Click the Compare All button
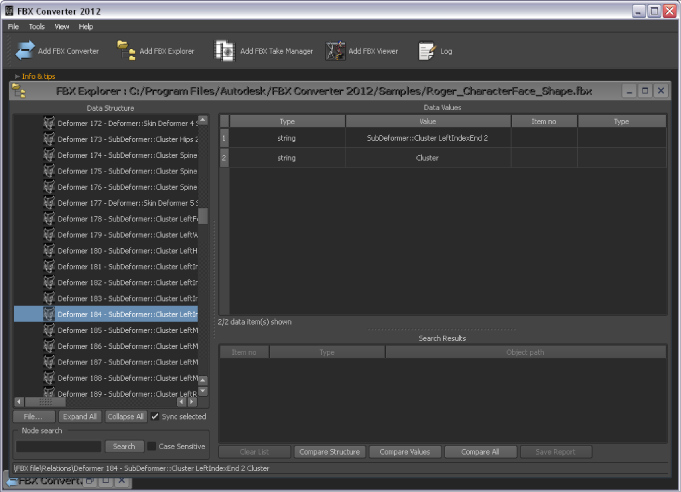Image resolution: width=681 pixels, height=492 pixels. pyautogui.click(x=480, y=452)
